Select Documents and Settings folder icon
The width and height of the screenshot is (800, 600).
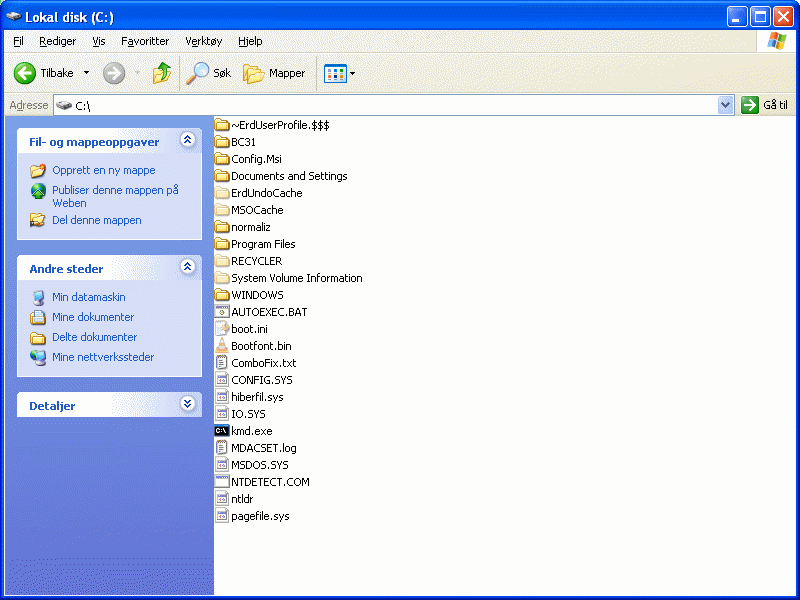(x=222, y=176)
